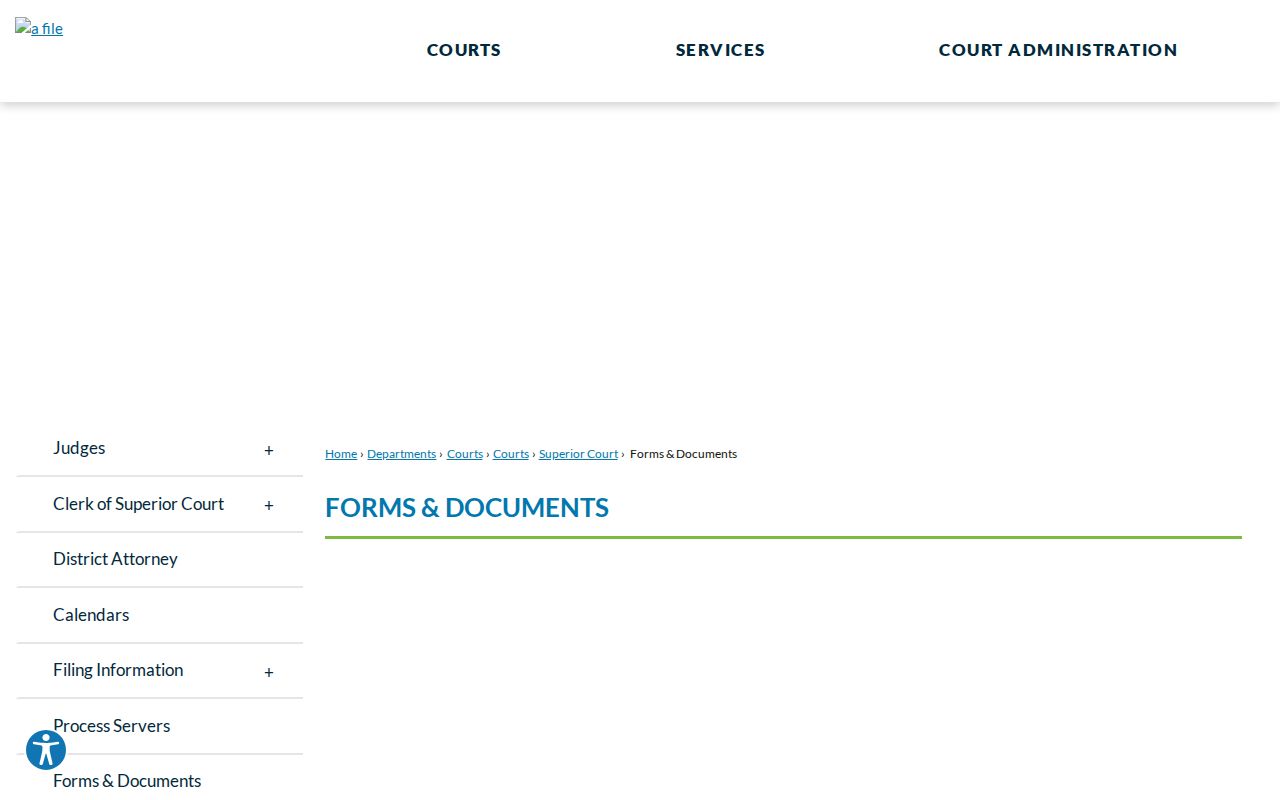1280x800 pixels.
Task: Click the Forms & Documents breadcrumb text
Action: pyautogui.click(x=683, y=454)
